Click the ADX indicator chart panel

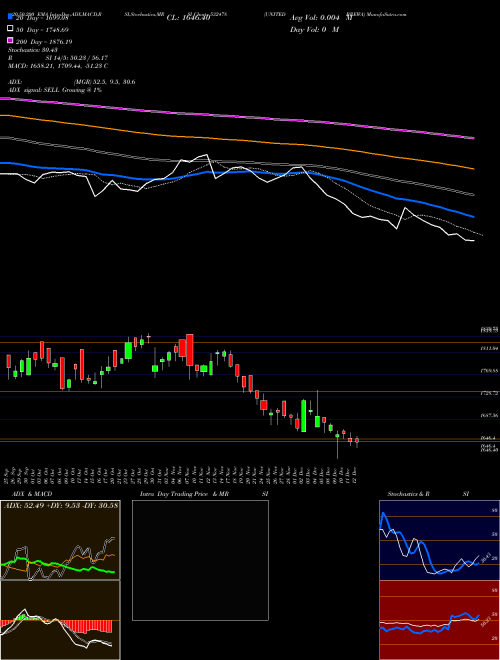60,540
